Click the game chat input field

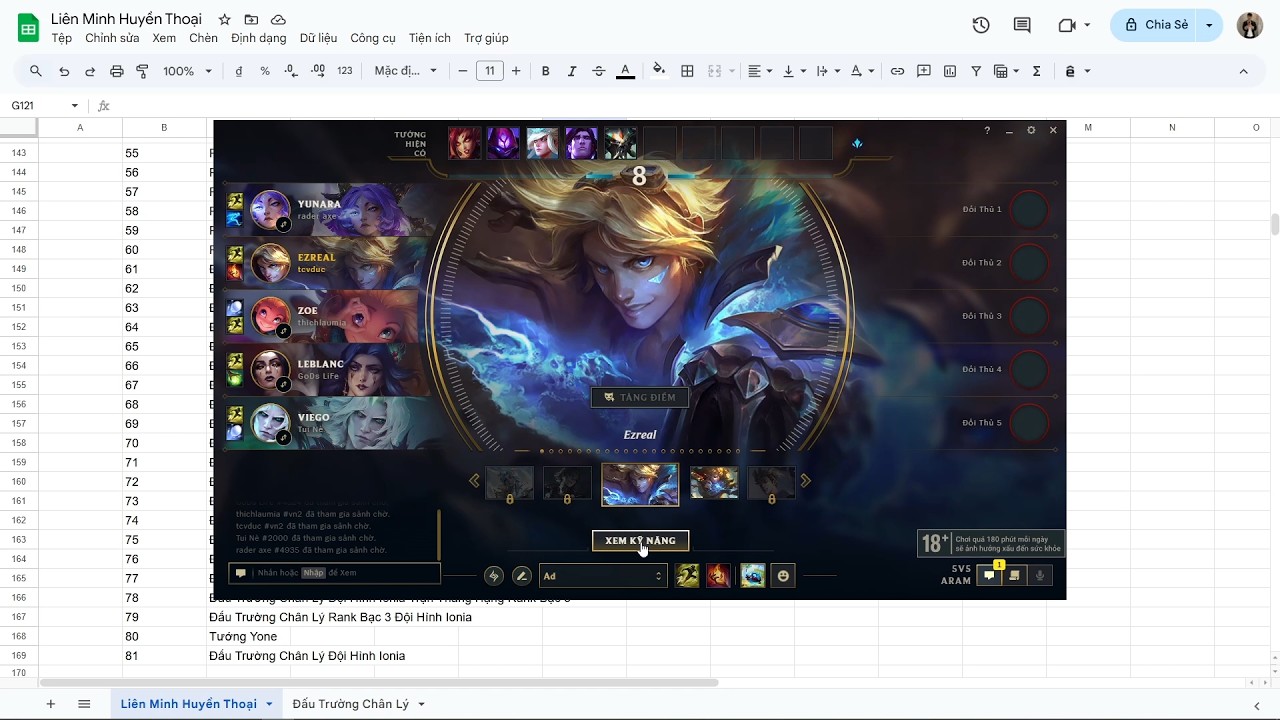click(335, 573)
